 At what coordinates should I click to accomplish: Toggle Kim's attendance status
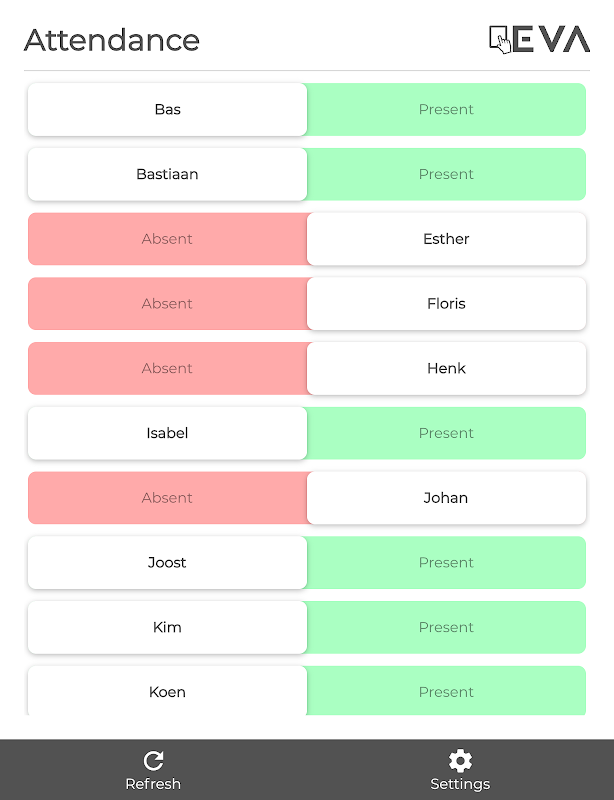tap(167, 627)
